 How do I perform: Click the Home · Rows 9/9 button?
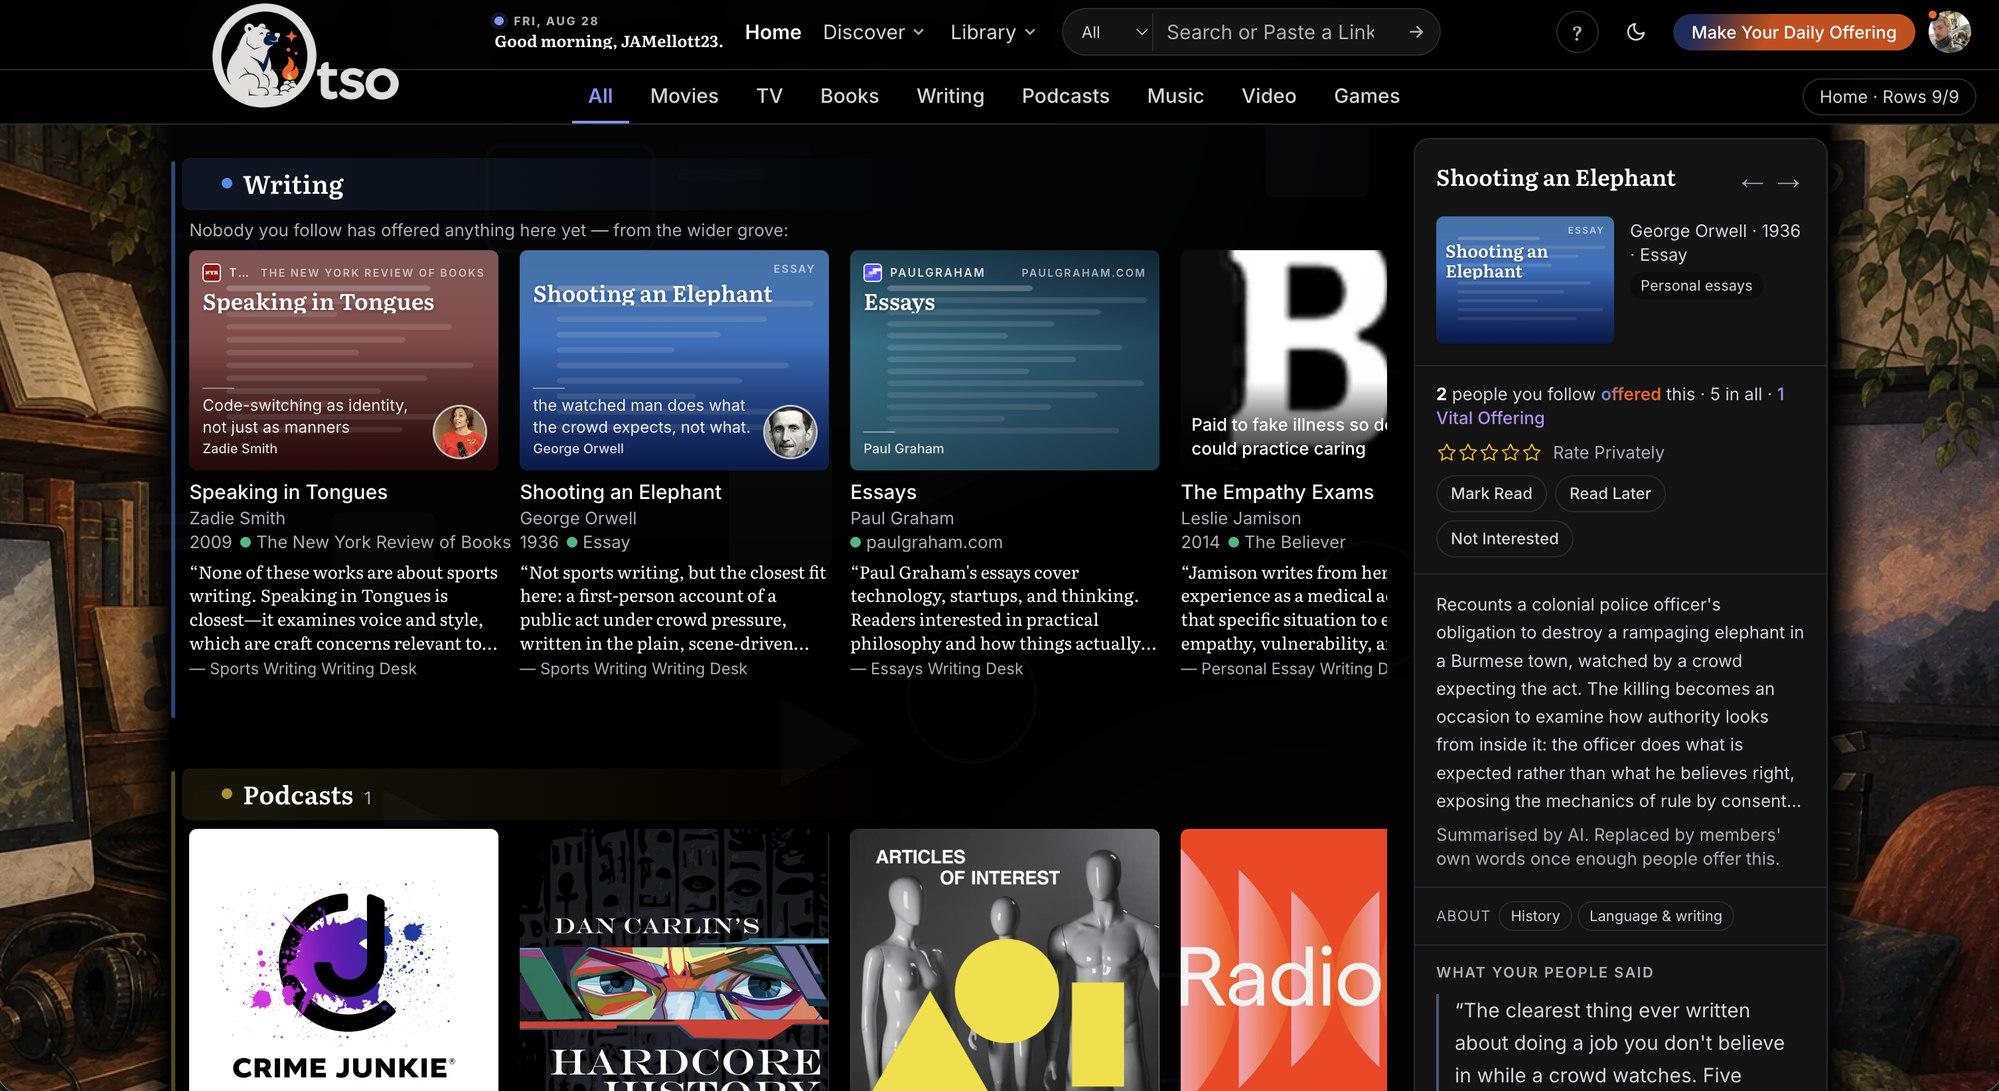click(x=1888, y=97)
